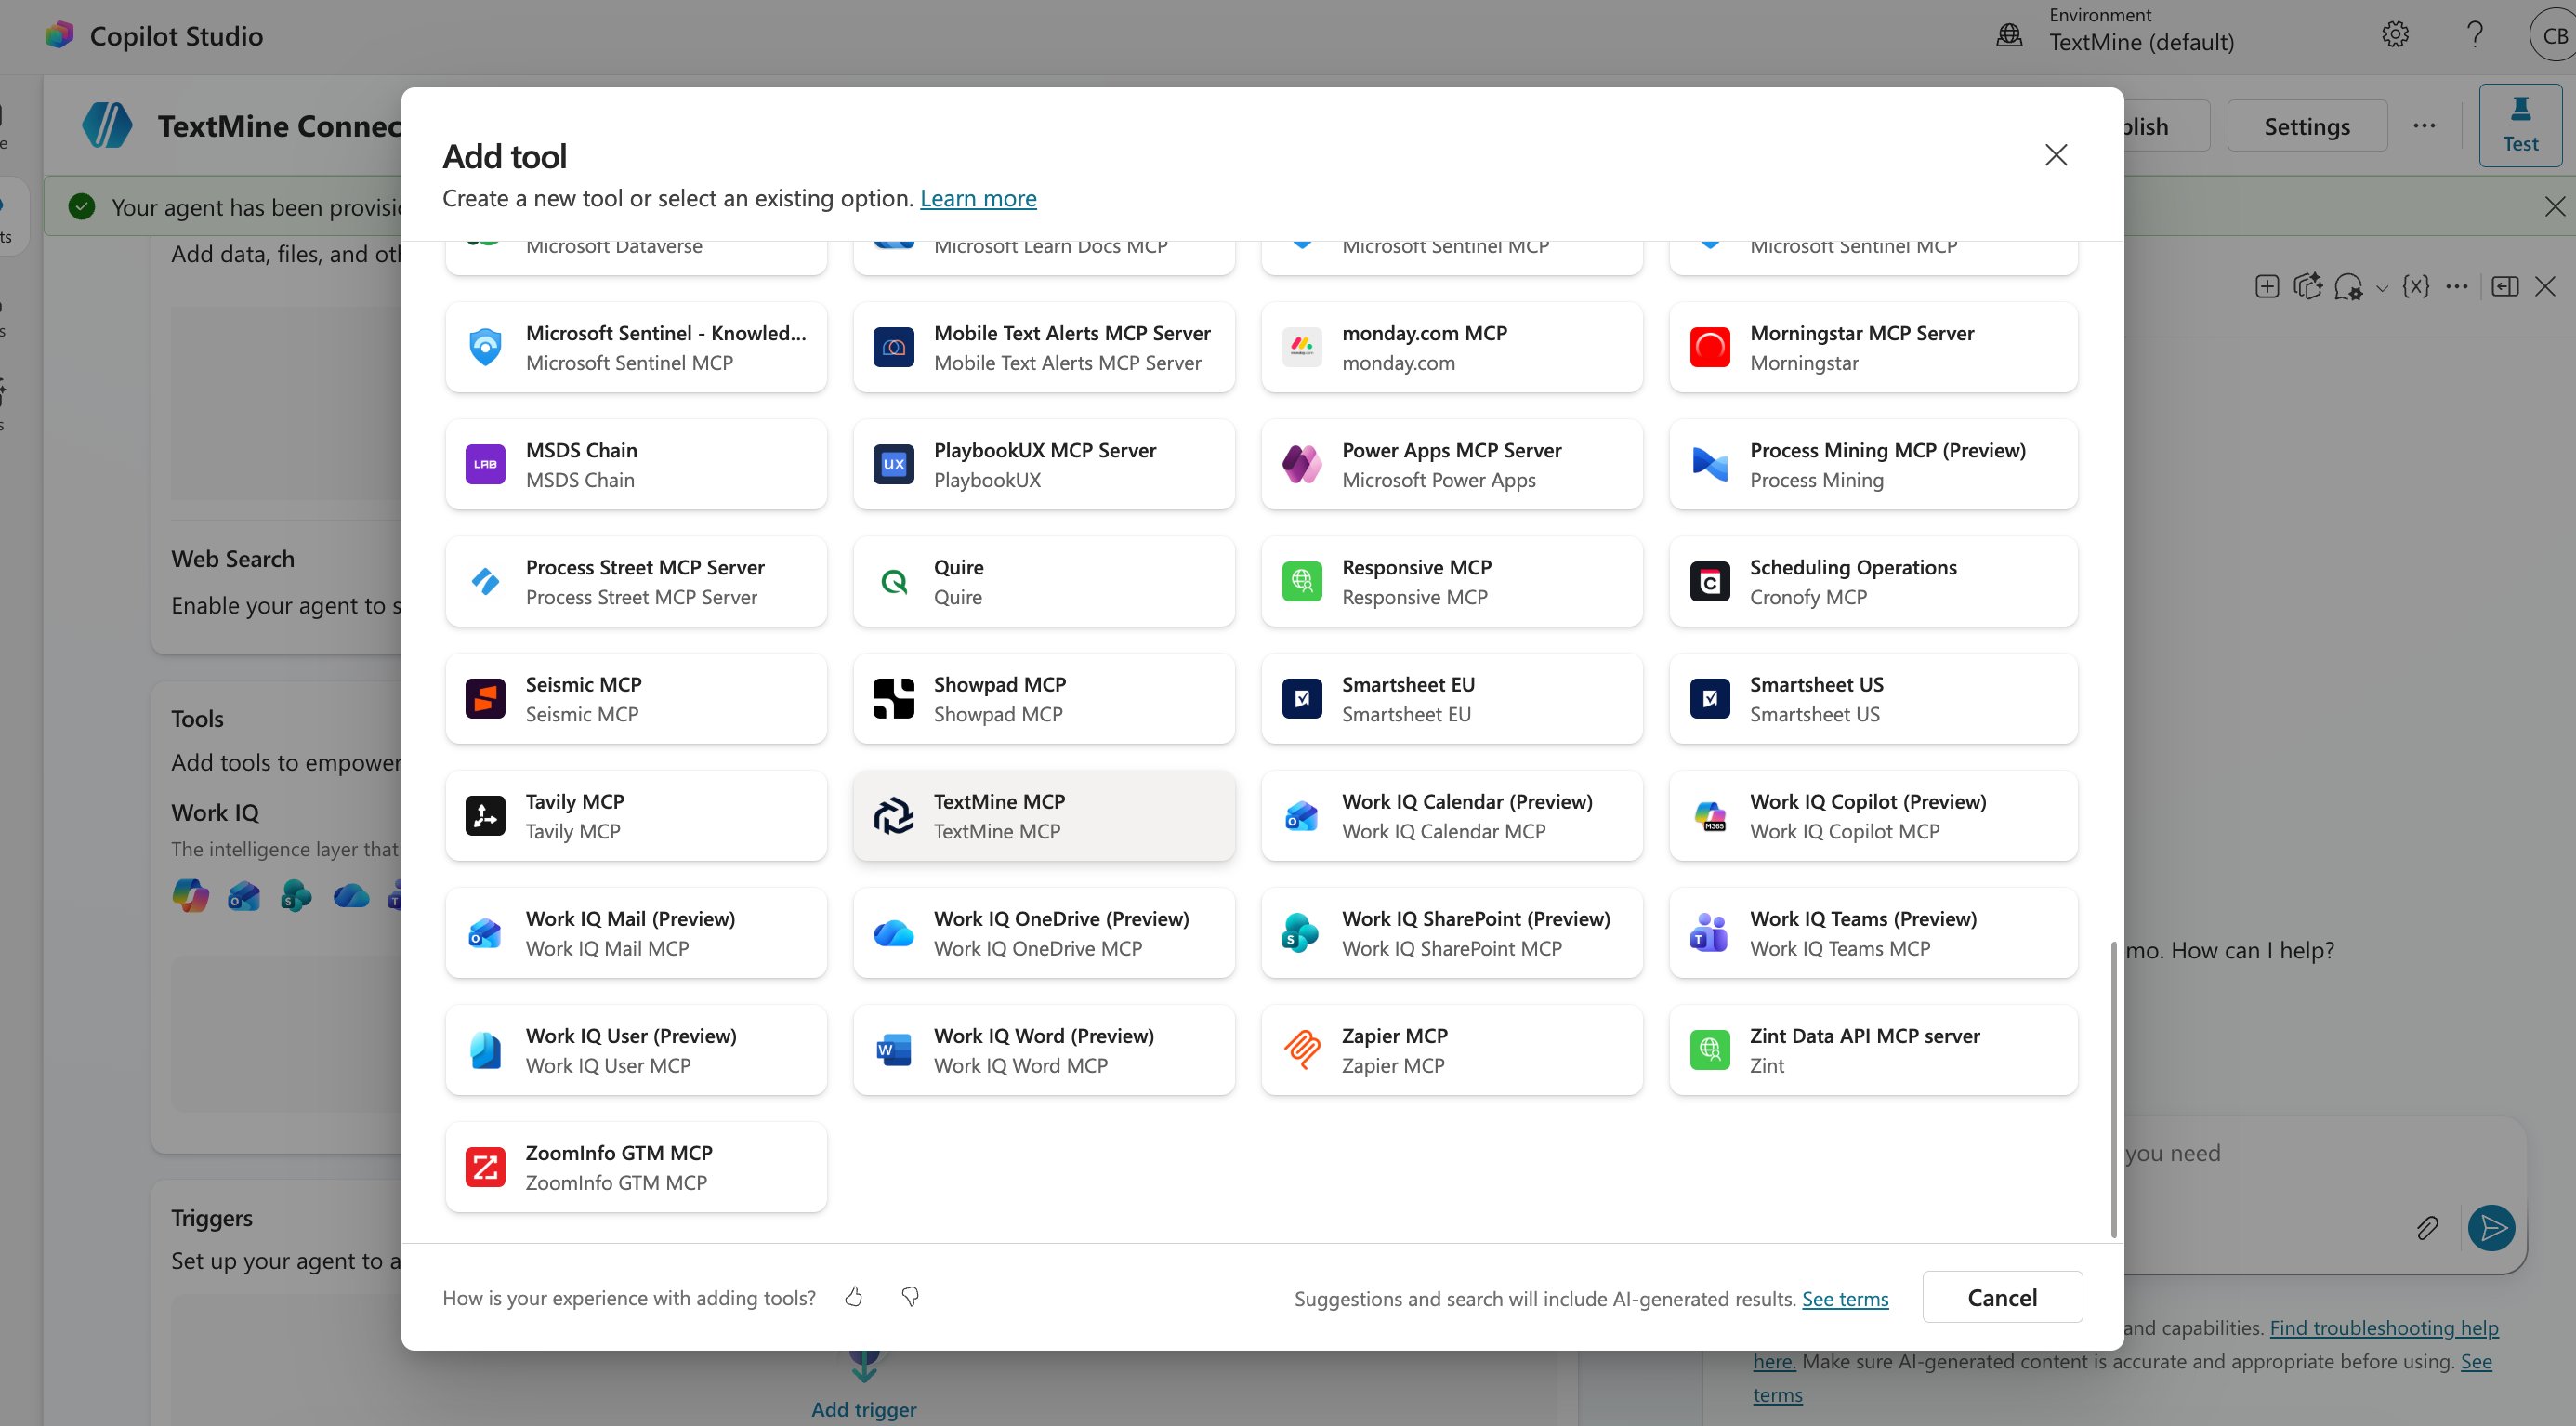Select the Smartsheet EU card
Image resolution: width=2576 pixels, height=1426 pixels.
click(x=1452, y=699)
